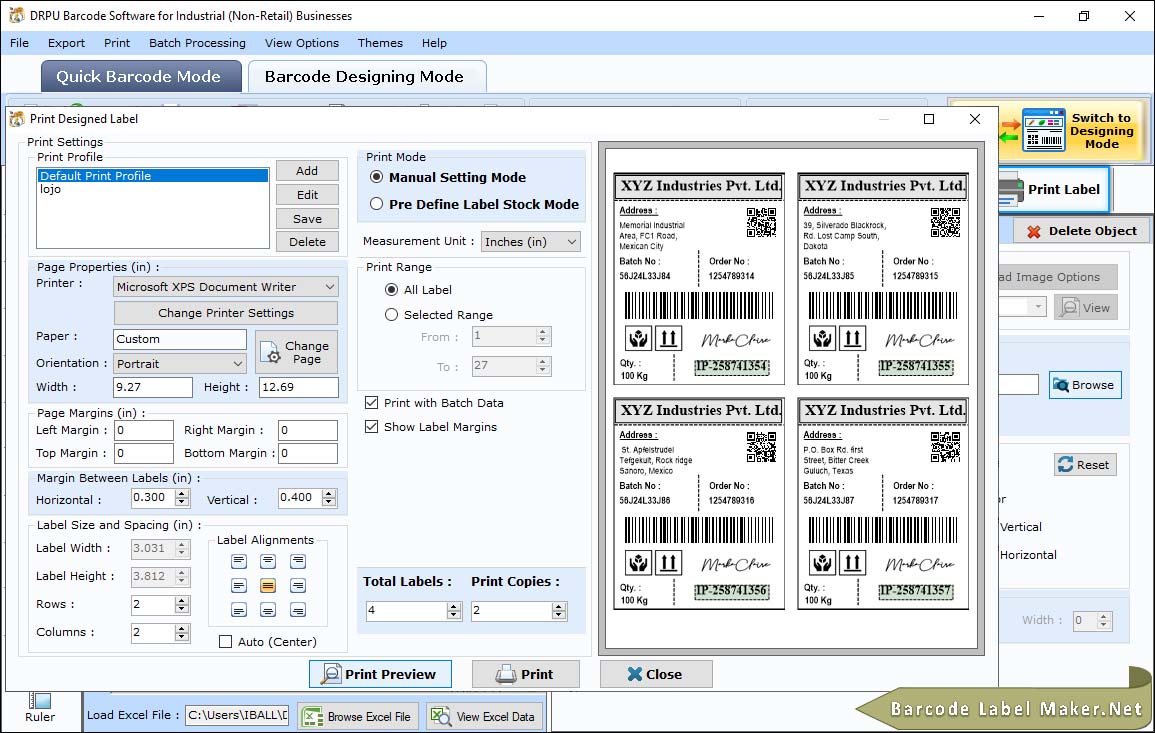Select bottom-center label alignment icon
This screenshot has height=733, width=1155.
pyautogui.click(x=268, y=610)
